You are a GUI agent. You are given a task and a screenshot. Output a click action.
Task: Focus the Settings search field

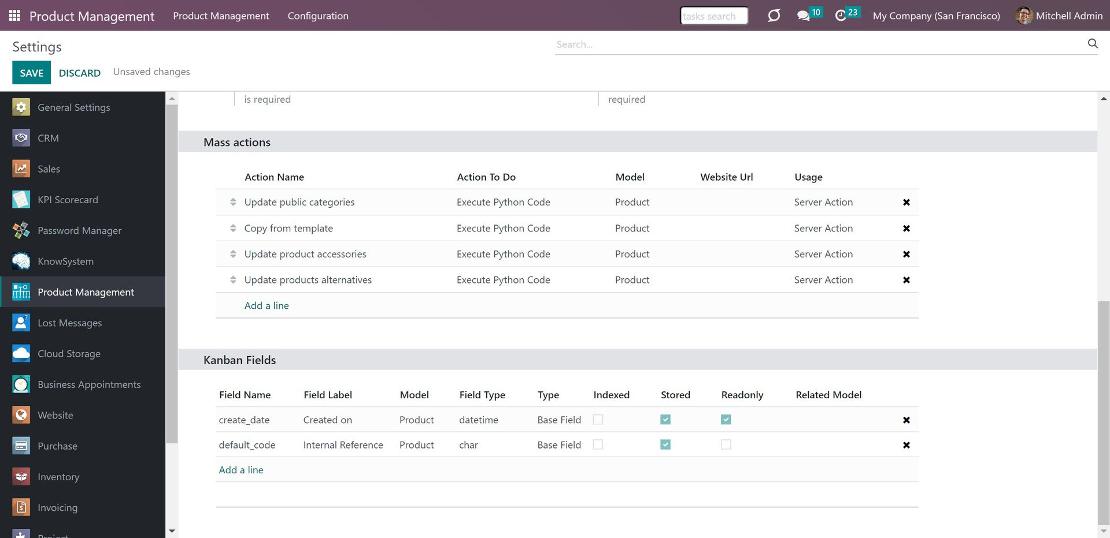820,45
